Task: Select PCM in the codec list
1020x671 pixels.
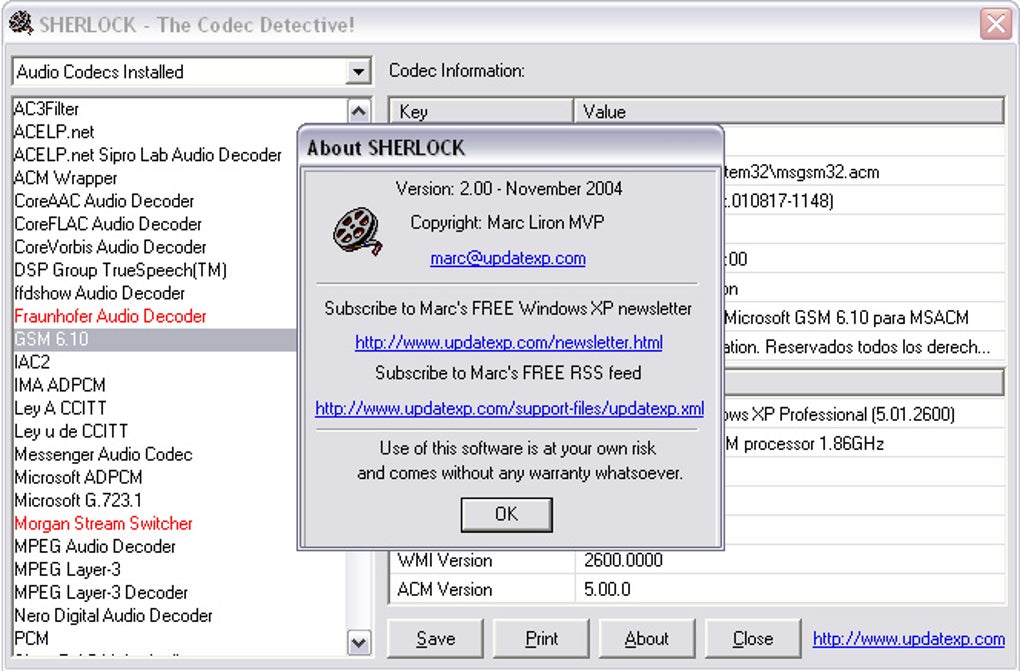Action: pyautogui.click(x=31, y=638)
